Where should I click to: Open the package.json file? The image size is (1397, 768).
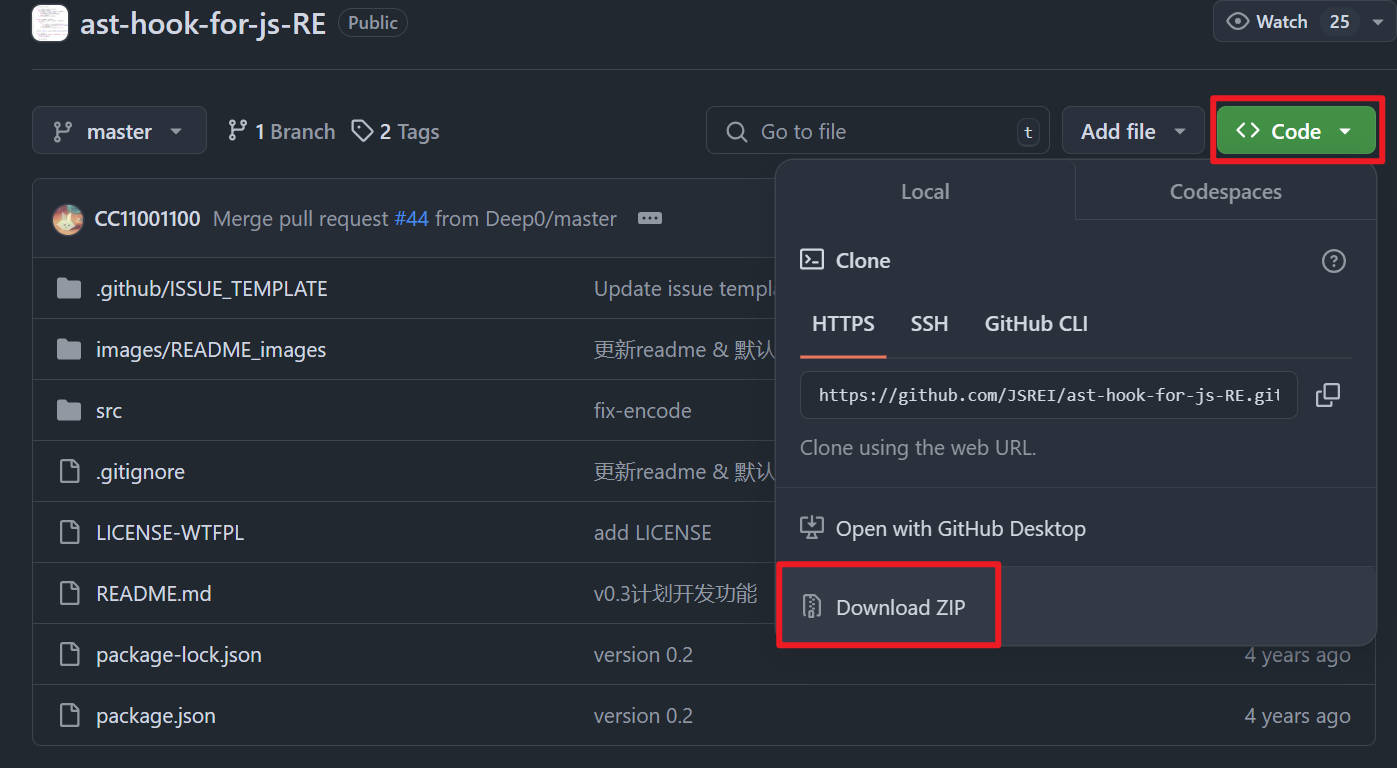(x=156, y=716)
